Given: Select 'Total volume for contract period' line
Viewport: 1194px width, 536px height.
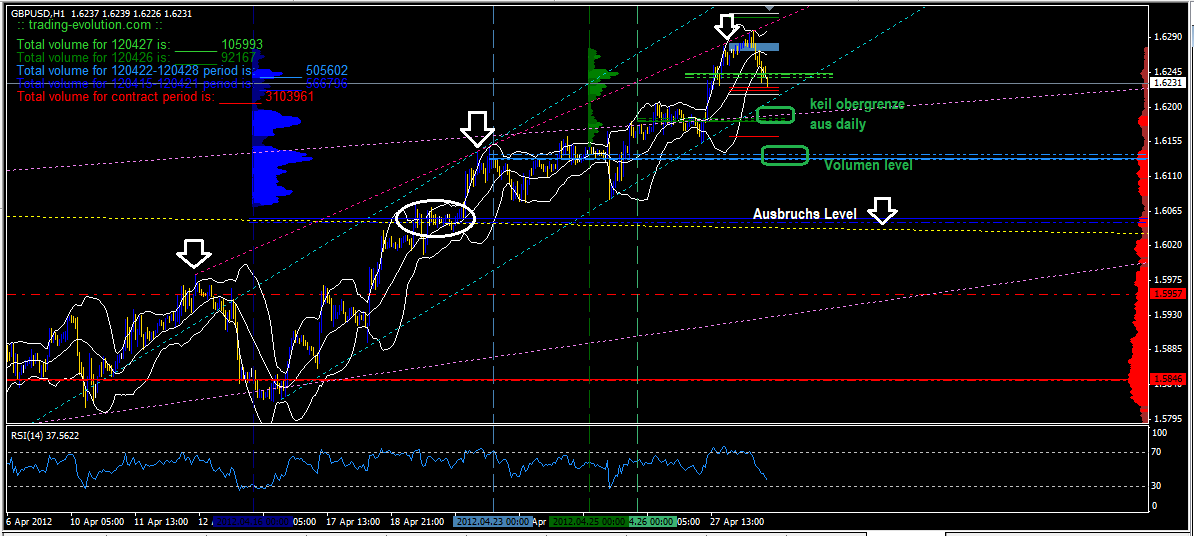Looking at the screenshot, I should click(164, 97).
